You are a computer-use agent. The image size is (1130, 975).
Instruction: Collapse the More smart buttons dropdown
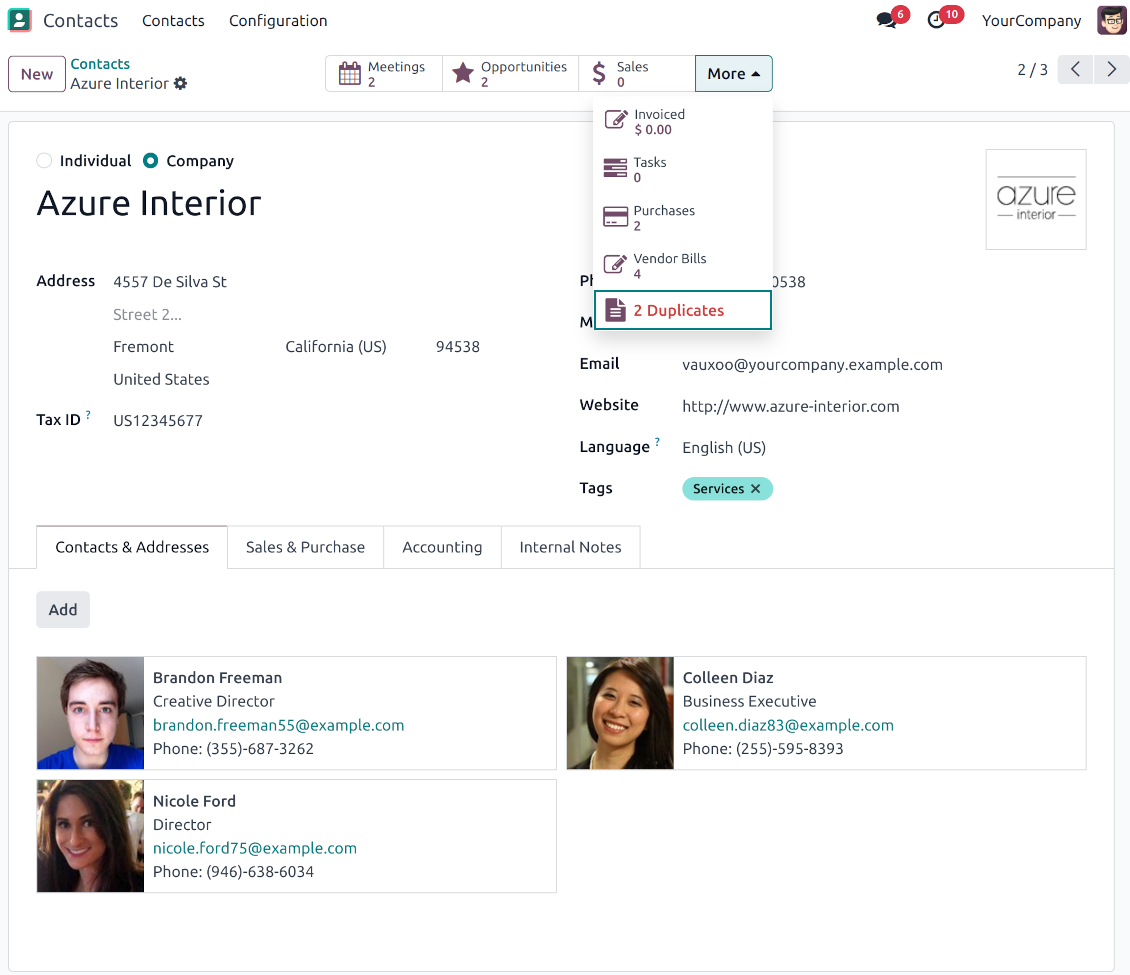click(x=733, y=73)
